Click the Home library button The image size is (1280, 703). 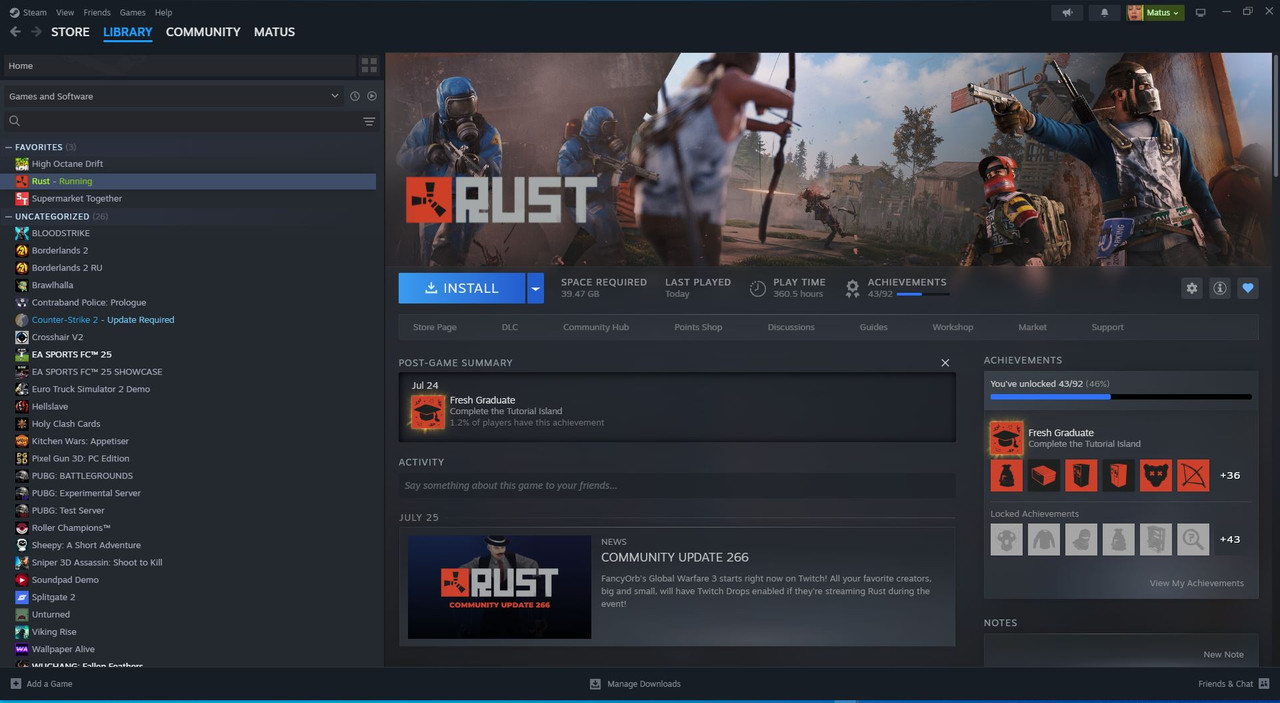(180, 65)
